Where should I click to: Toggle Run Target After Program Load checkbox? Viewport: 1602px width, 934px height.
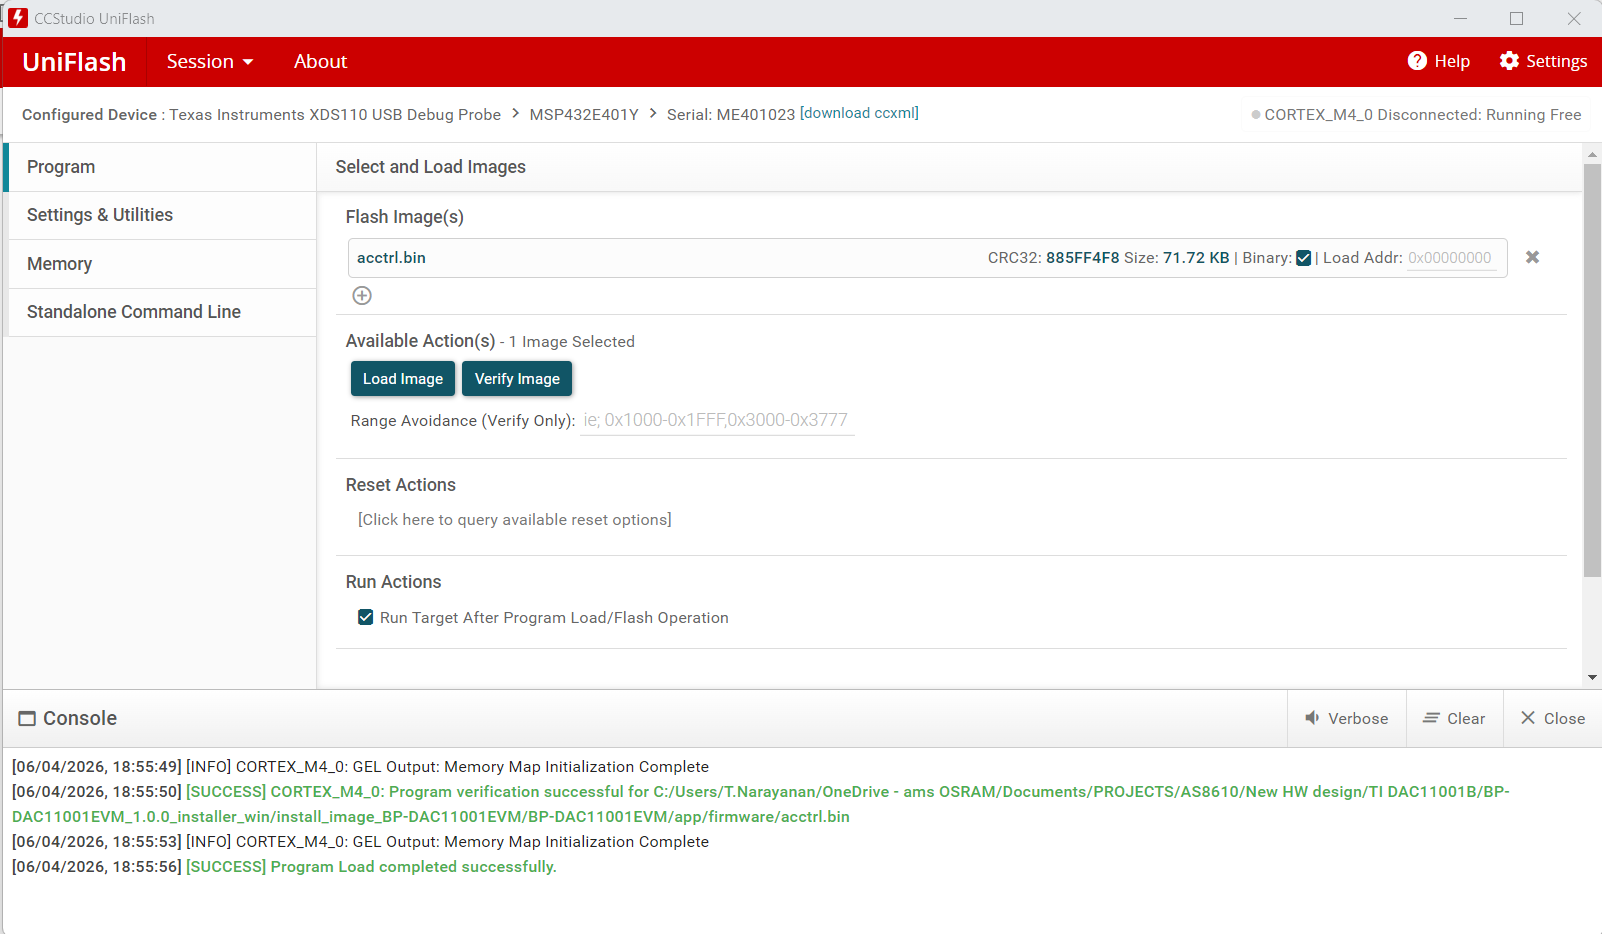pos(366,617)
